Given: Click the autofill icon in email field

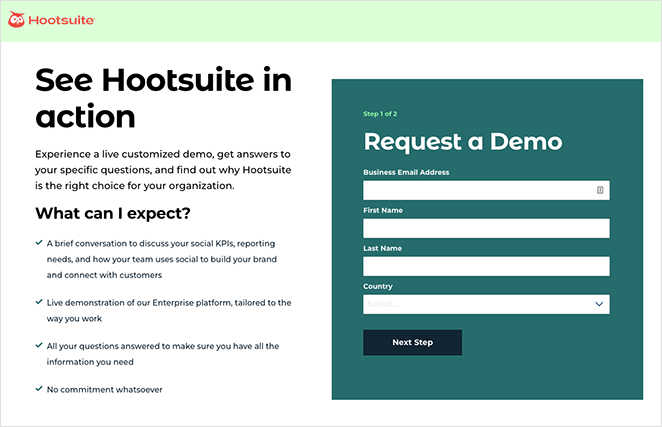Looking at the screenshot, I should 600,190.
